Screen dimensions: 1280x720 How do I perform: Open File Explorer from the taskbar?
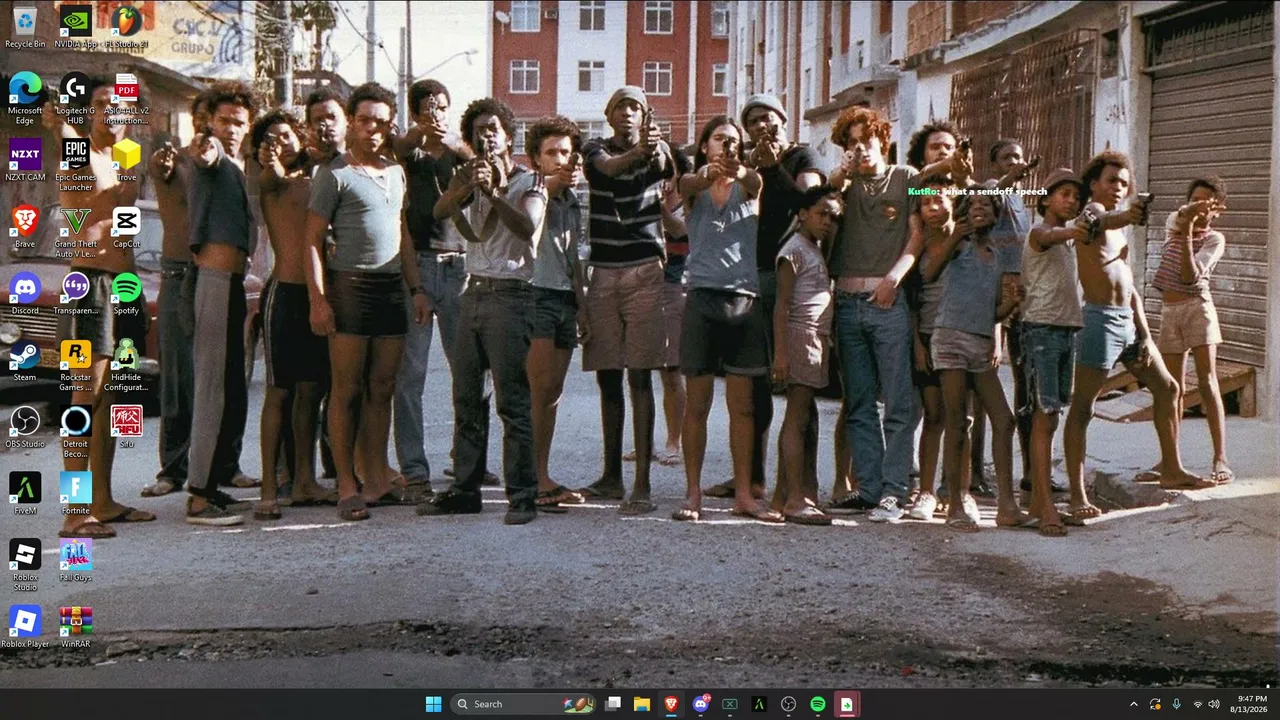(642, 704)
